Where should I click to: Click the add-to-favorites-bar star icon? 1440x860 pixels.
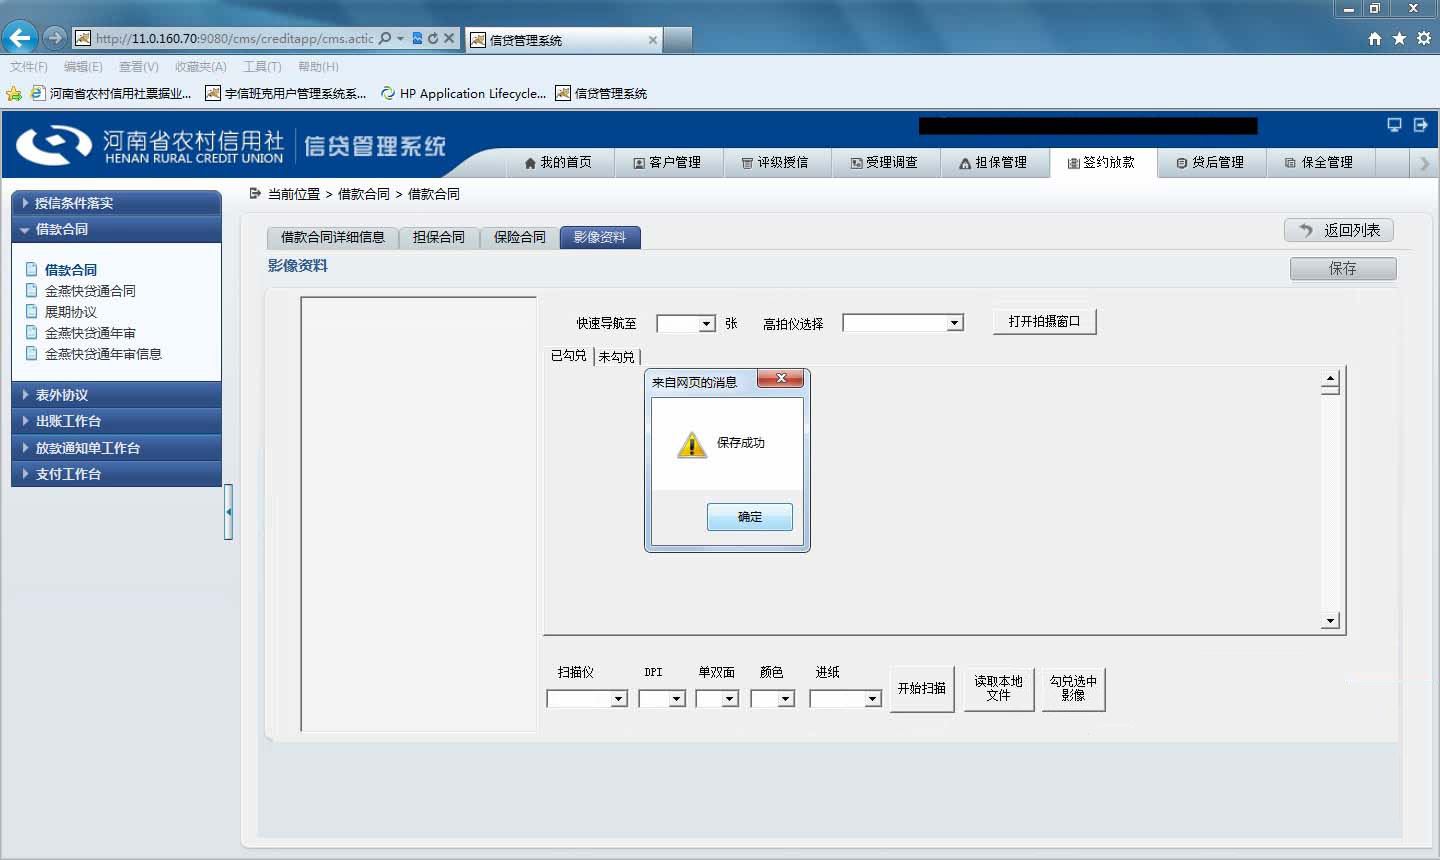(14, 93)
